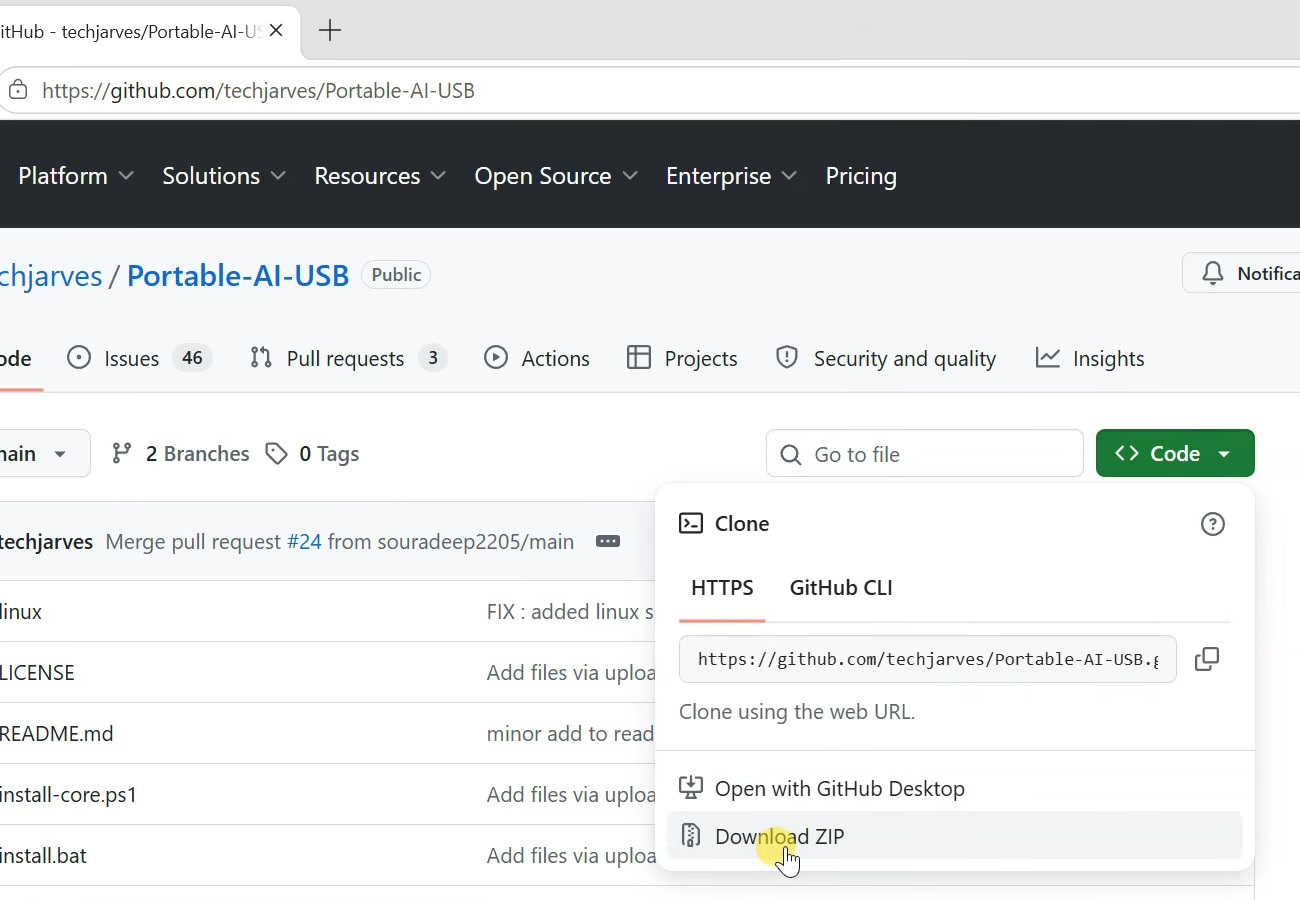
Task: Click the site lock icon in address bar
Action: 17,91
